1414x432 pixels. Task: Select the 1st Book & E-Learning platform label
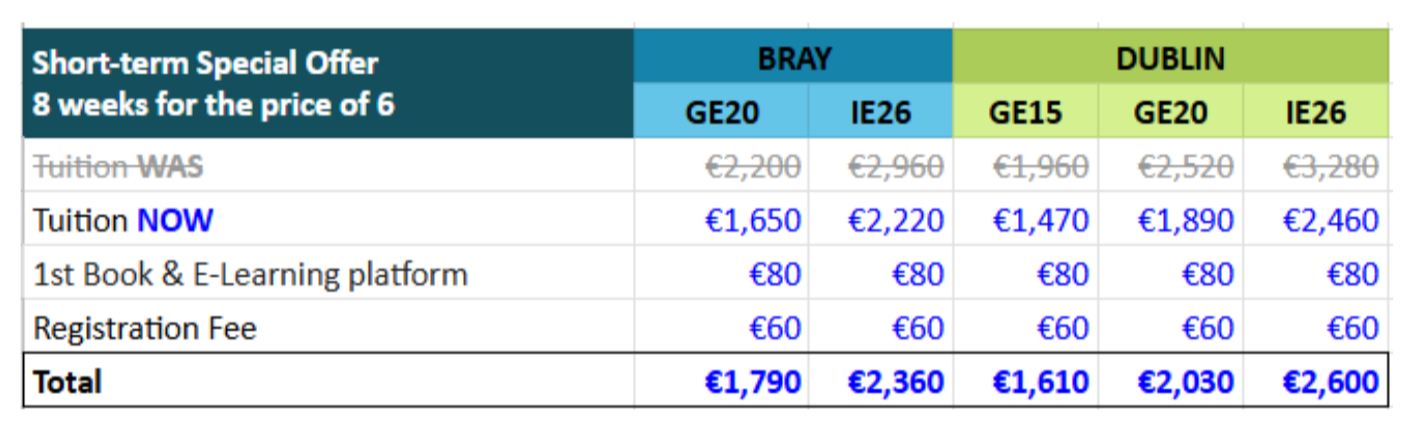pyautogui.click(x=250, y=274)
